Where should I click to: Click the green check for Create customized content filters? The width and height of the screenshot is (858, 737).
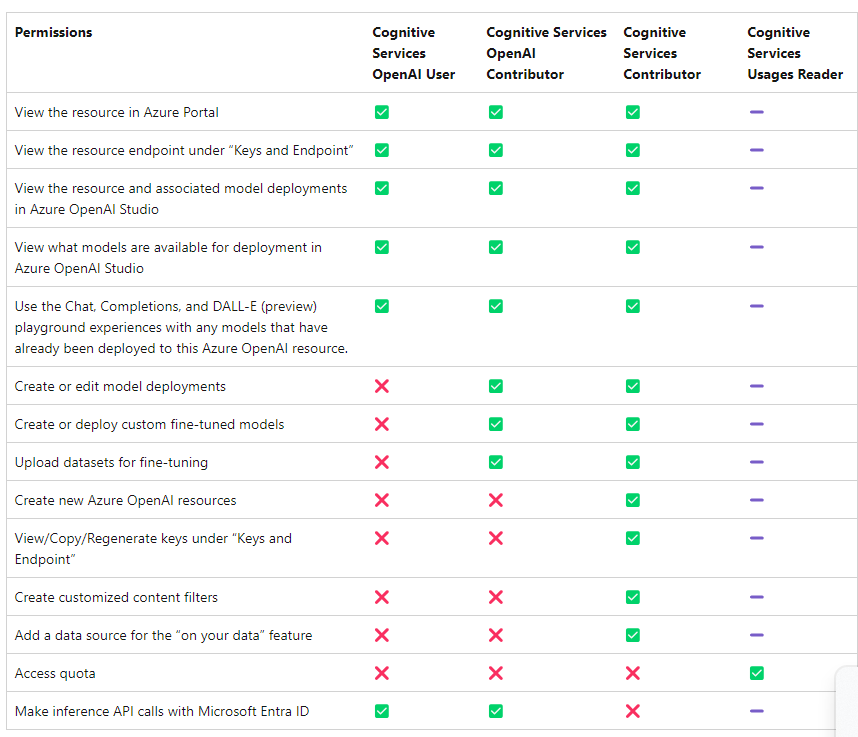(x=633, y=597)
